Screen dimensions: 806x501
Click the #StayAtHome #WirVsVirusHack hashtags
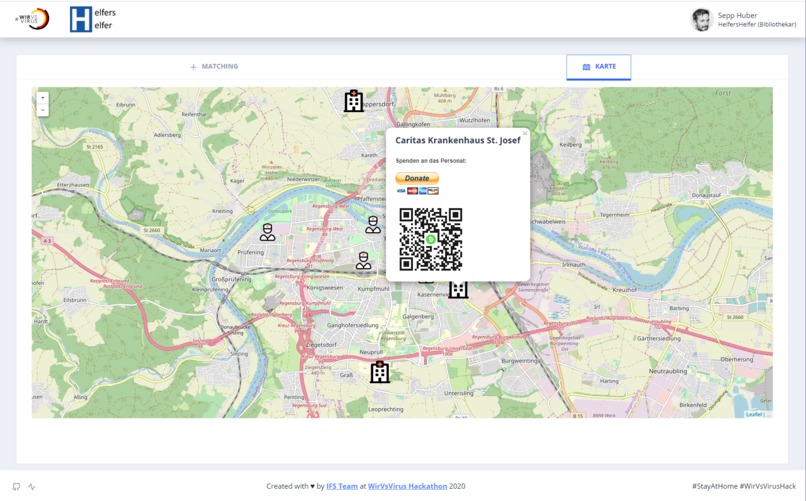pos(744,486)
